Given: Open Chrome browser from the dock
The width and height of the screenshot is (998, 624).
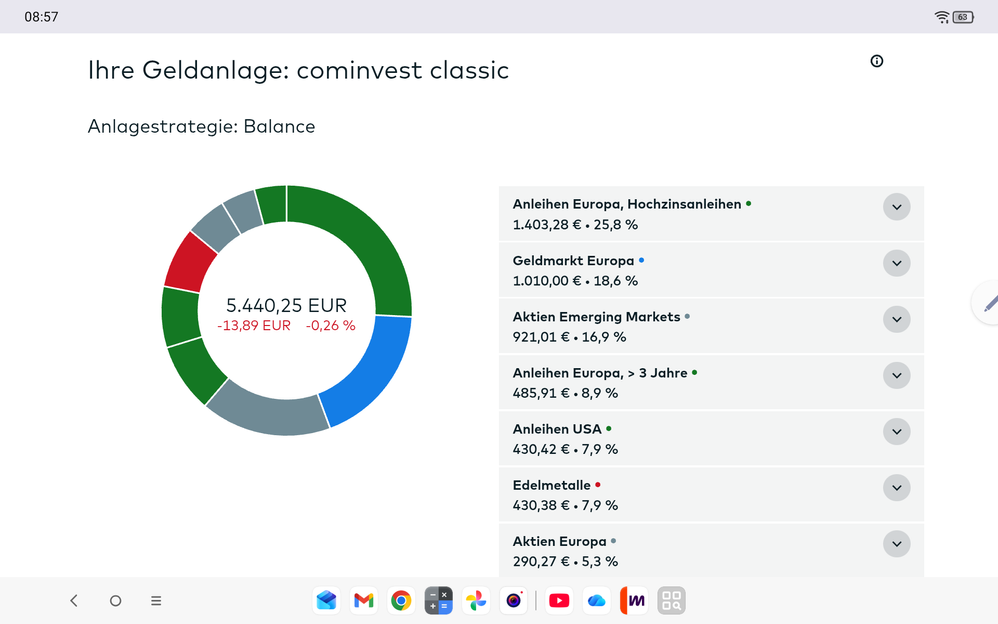Looking at the screenshot, I should coord(401,600).
